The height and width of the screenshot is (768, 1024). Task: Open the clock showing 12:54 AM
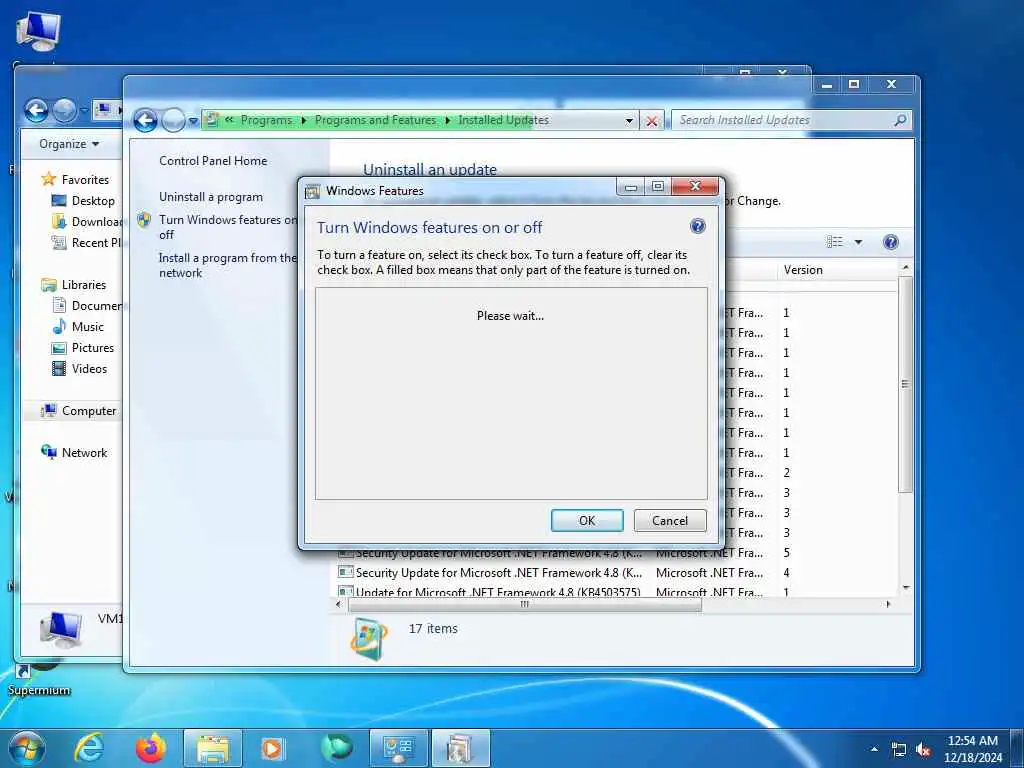[x=973, y=749]
